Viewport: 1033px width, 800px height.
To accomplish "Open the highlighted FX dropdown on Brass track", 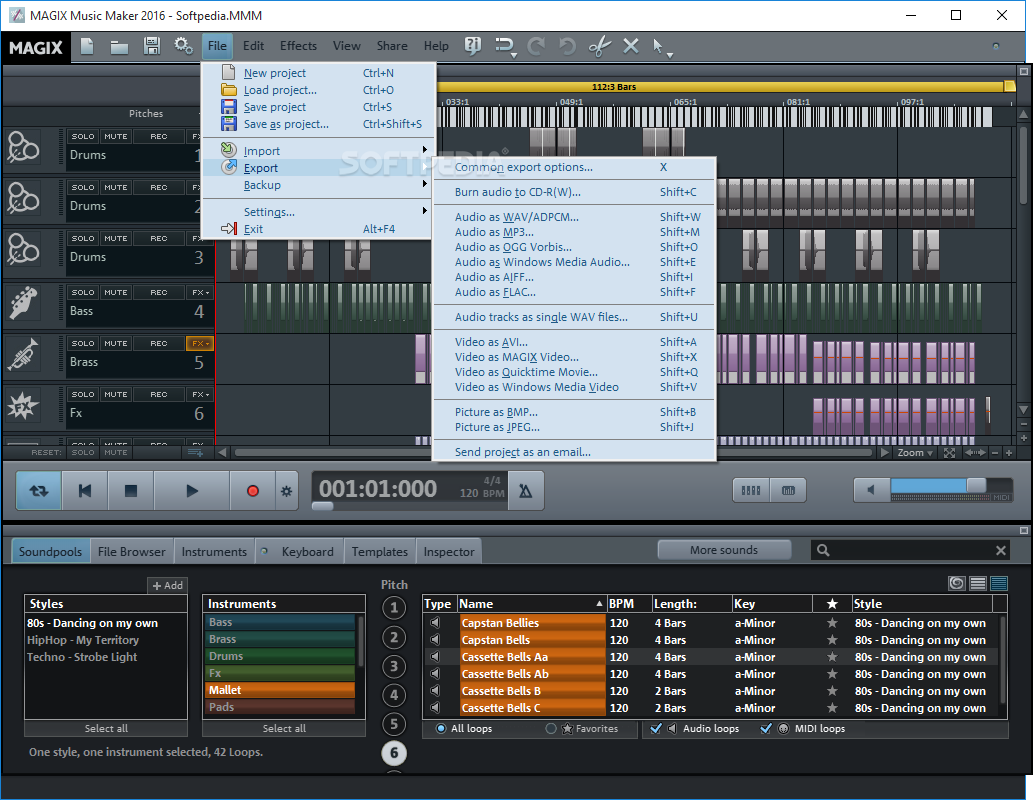I will pos(200,343).
